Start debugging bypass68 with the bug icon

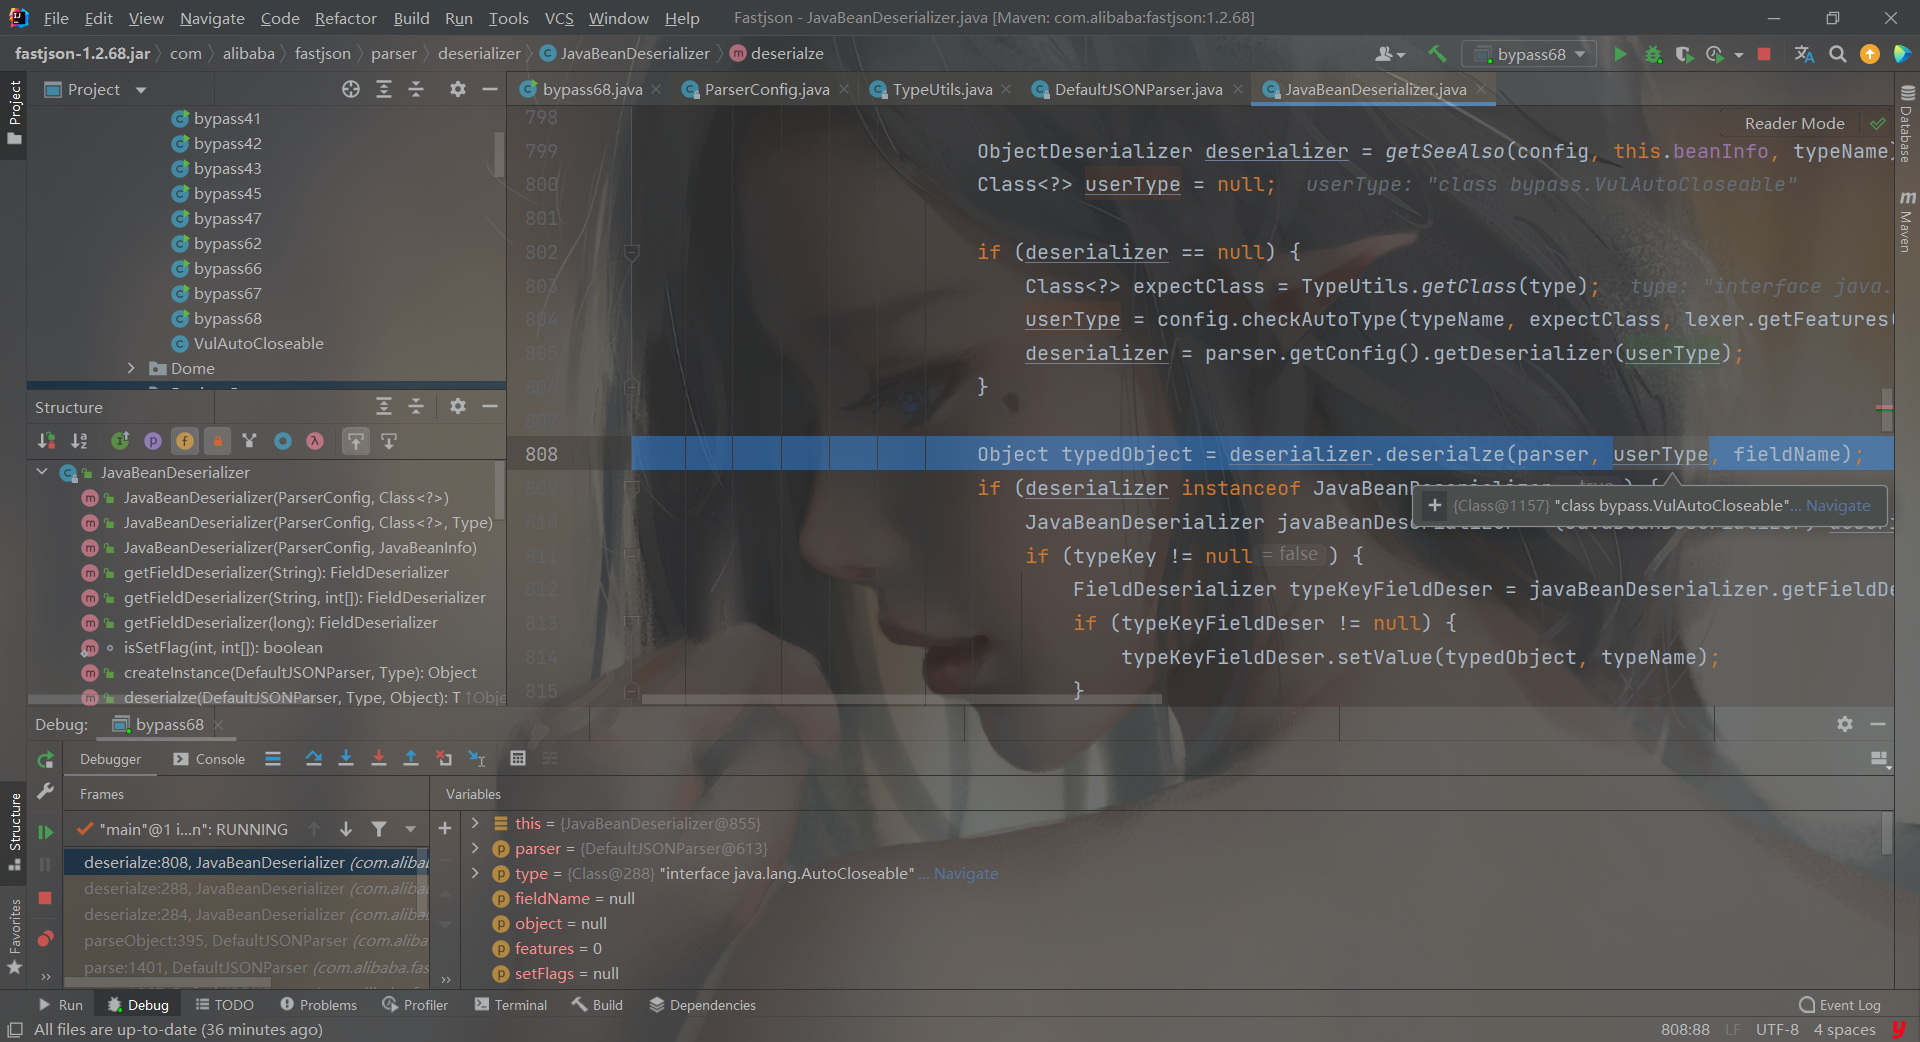point(1653,54)
